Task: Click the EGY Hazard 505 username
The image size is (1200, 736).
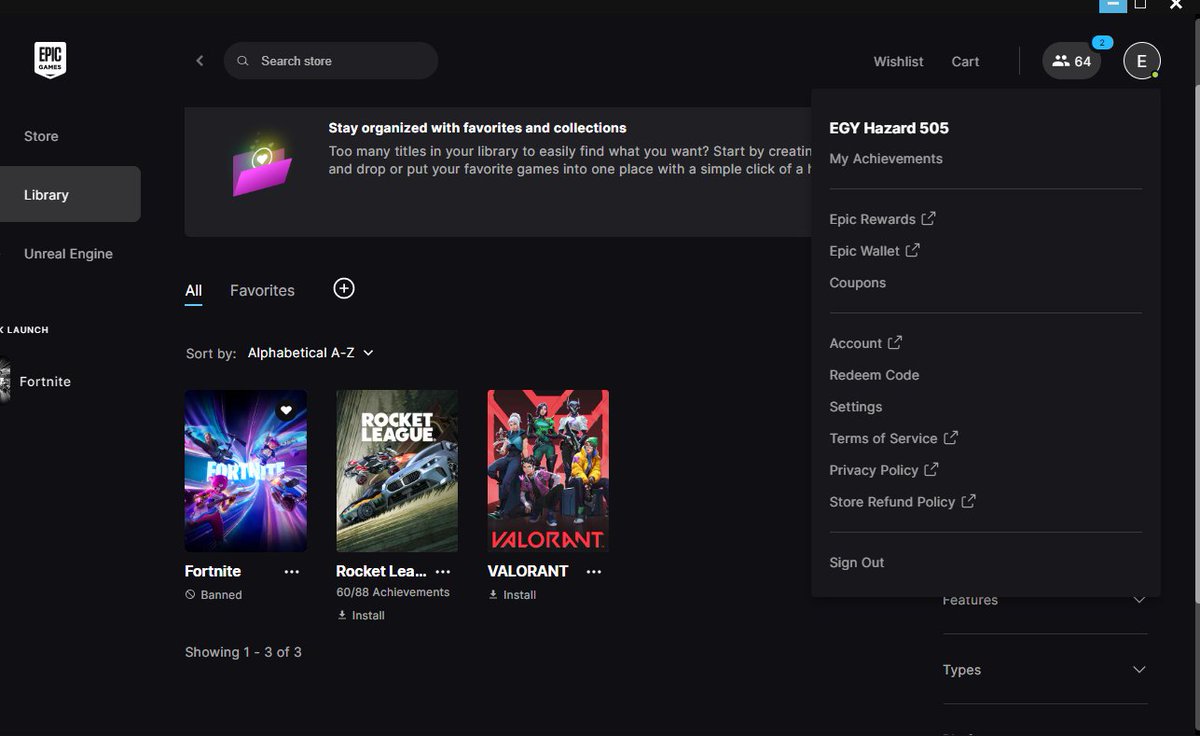Action: tap(889, 128)
